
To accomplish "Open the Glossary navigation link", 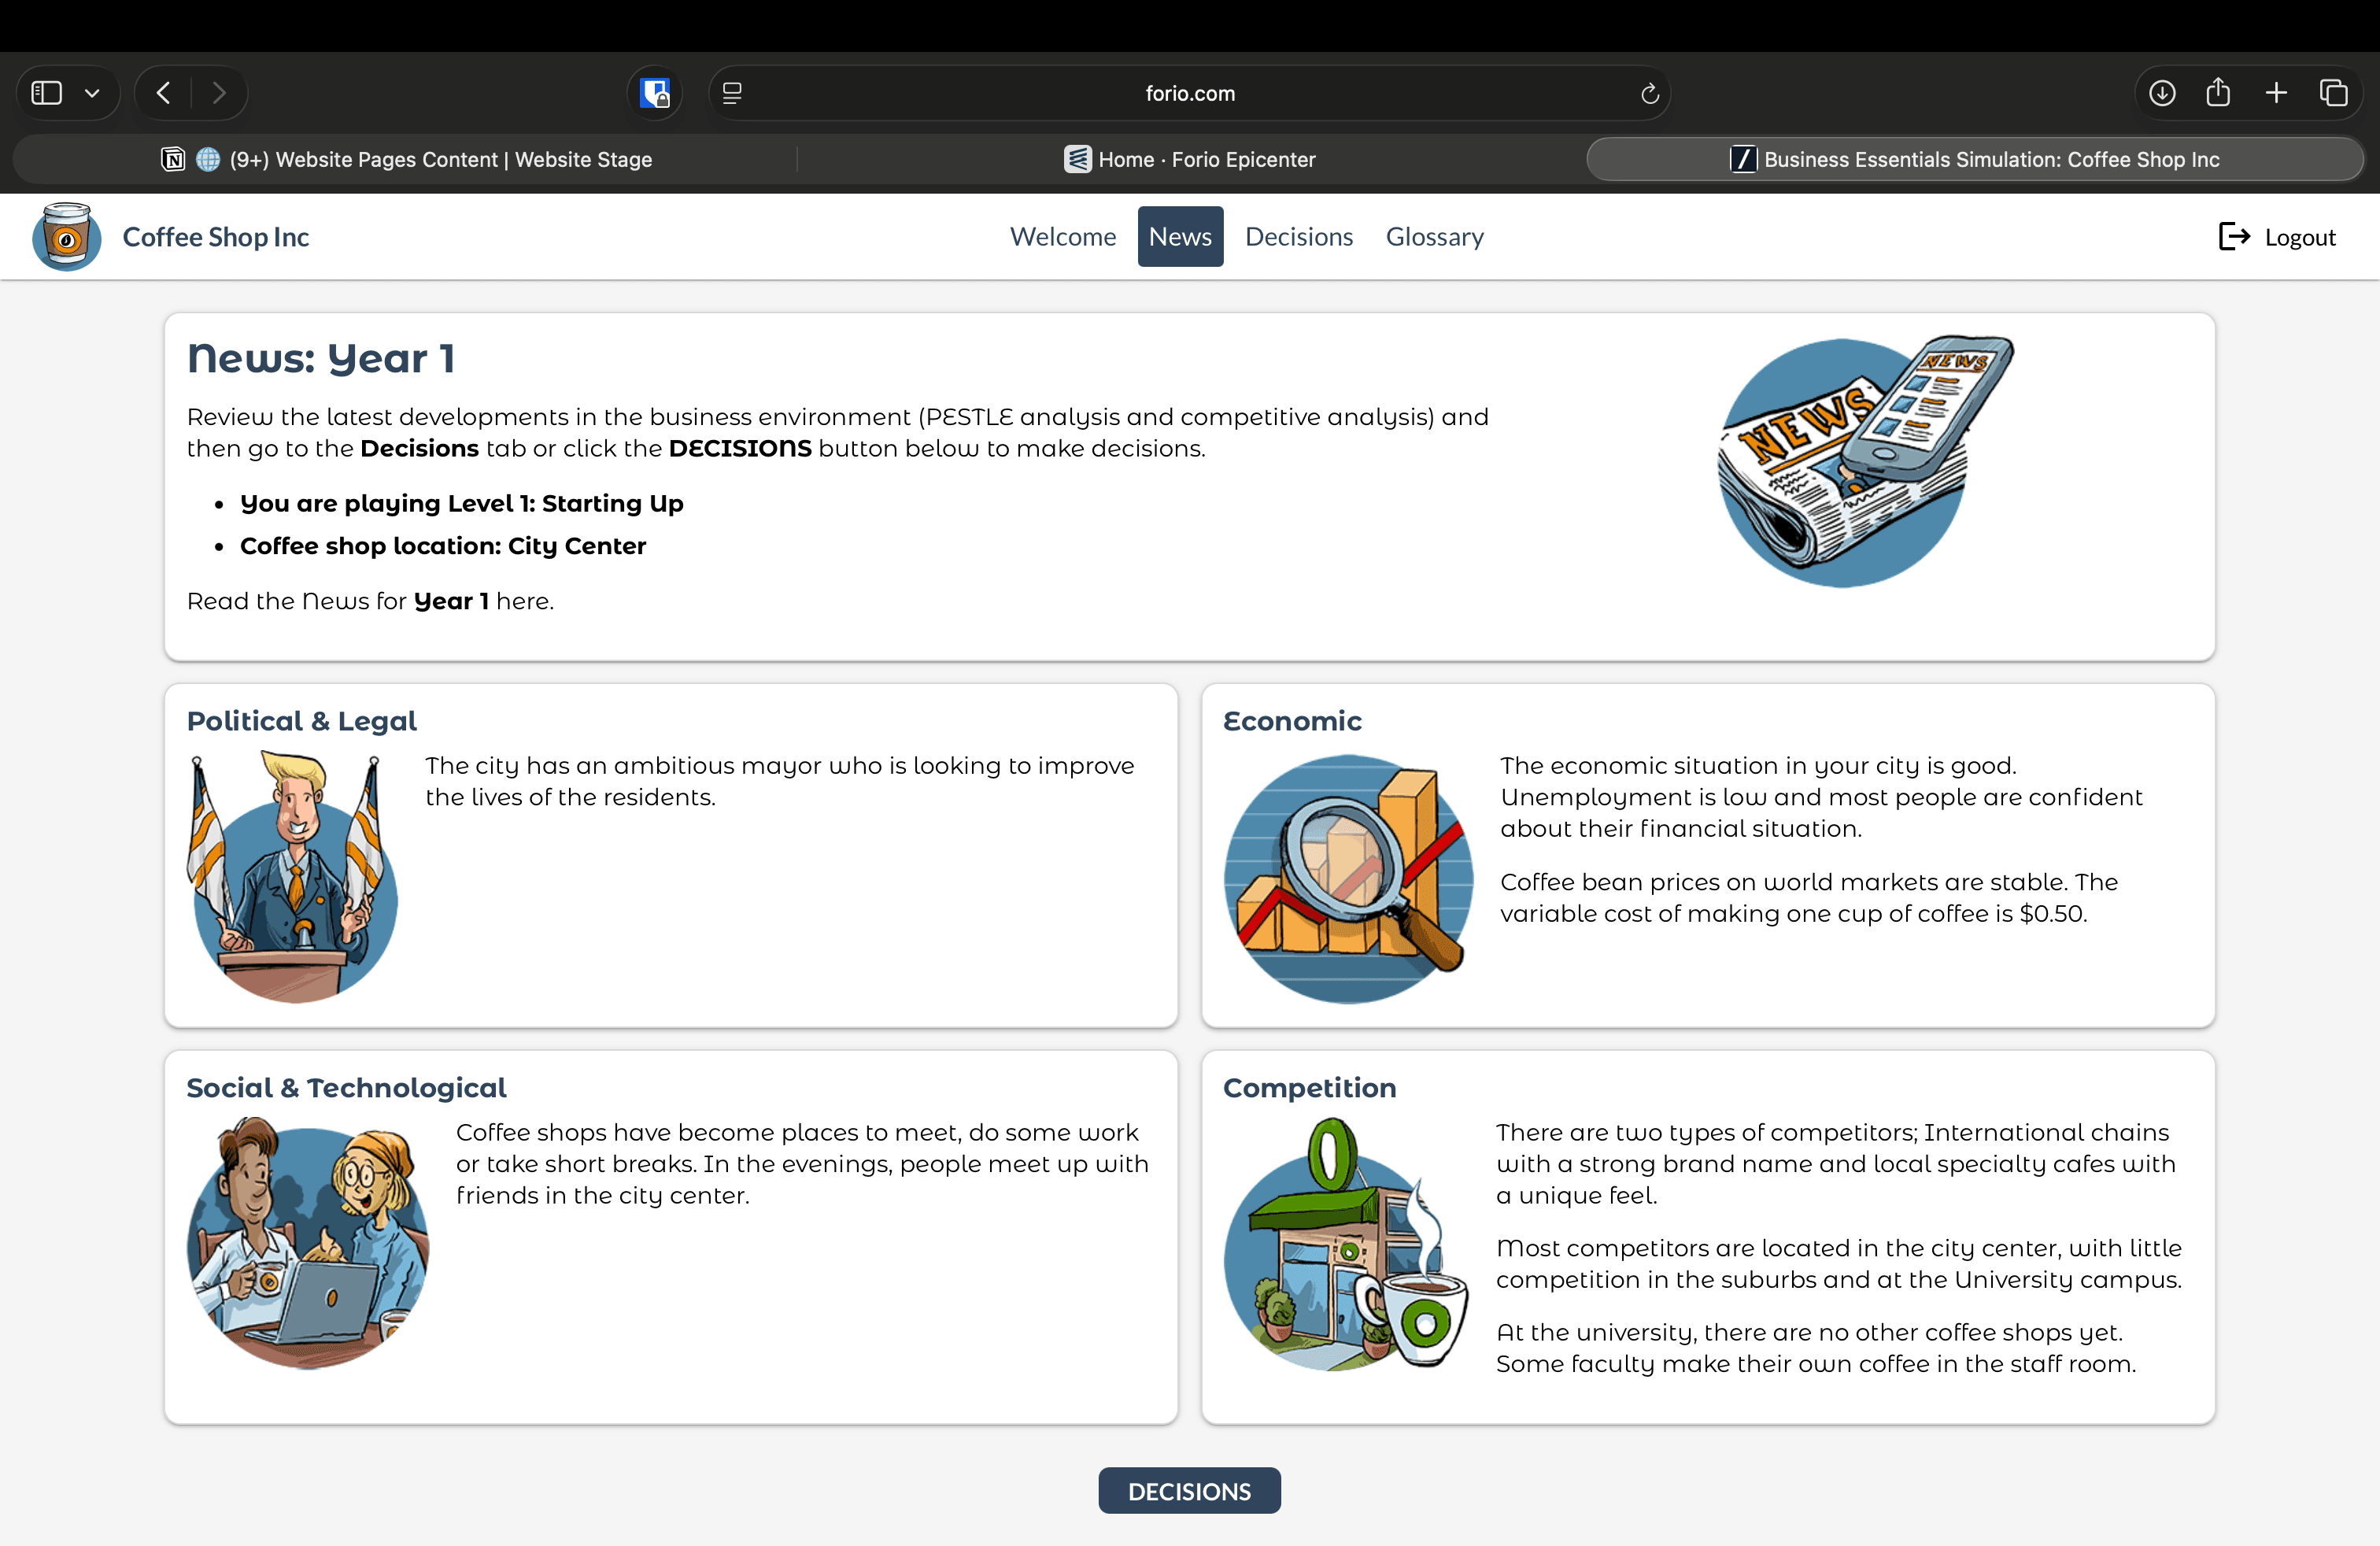I will point(1434,237).
